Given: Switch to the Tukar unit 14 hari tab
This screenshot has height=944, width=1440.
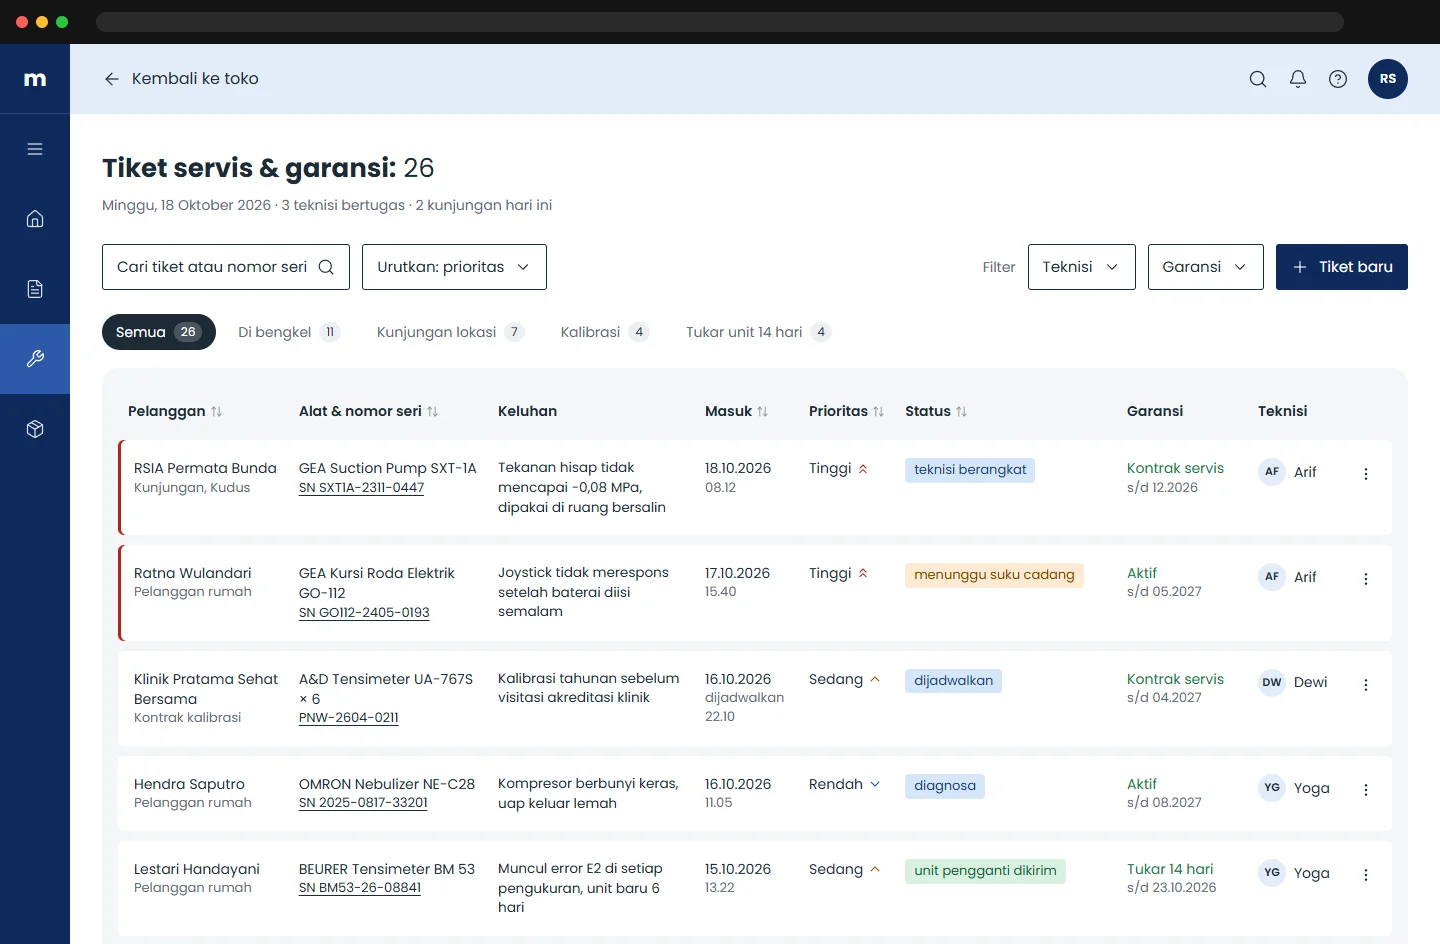Looking at the screenshot, I should click(x=758, y=332).
